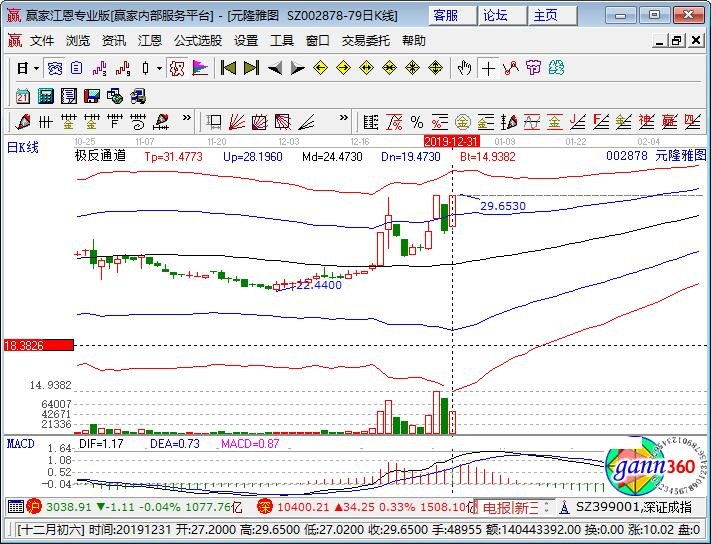Step chart right with black arrow

[x=297, y=68]
